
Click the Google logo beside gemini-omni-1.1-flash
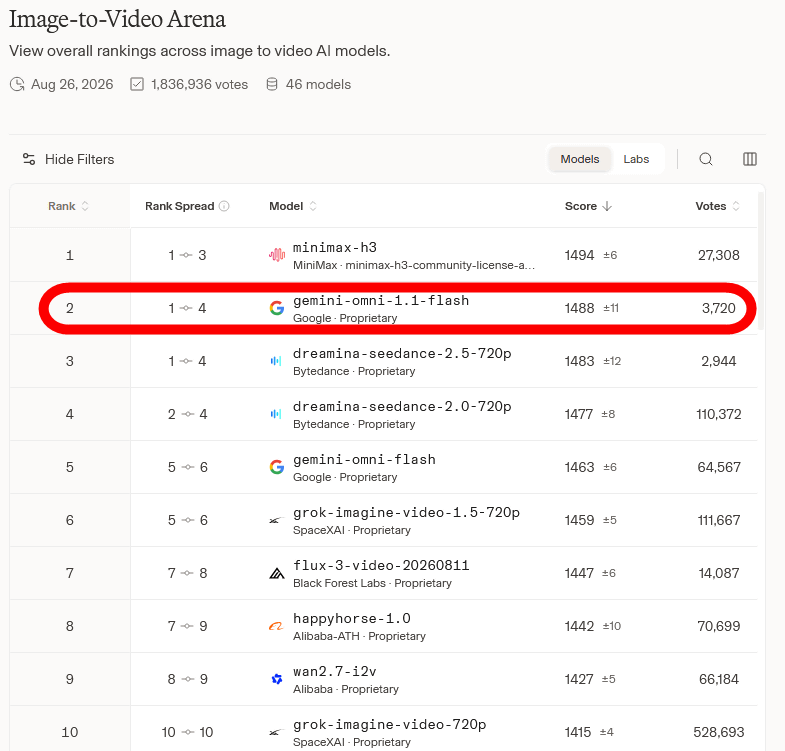point(277,308)
